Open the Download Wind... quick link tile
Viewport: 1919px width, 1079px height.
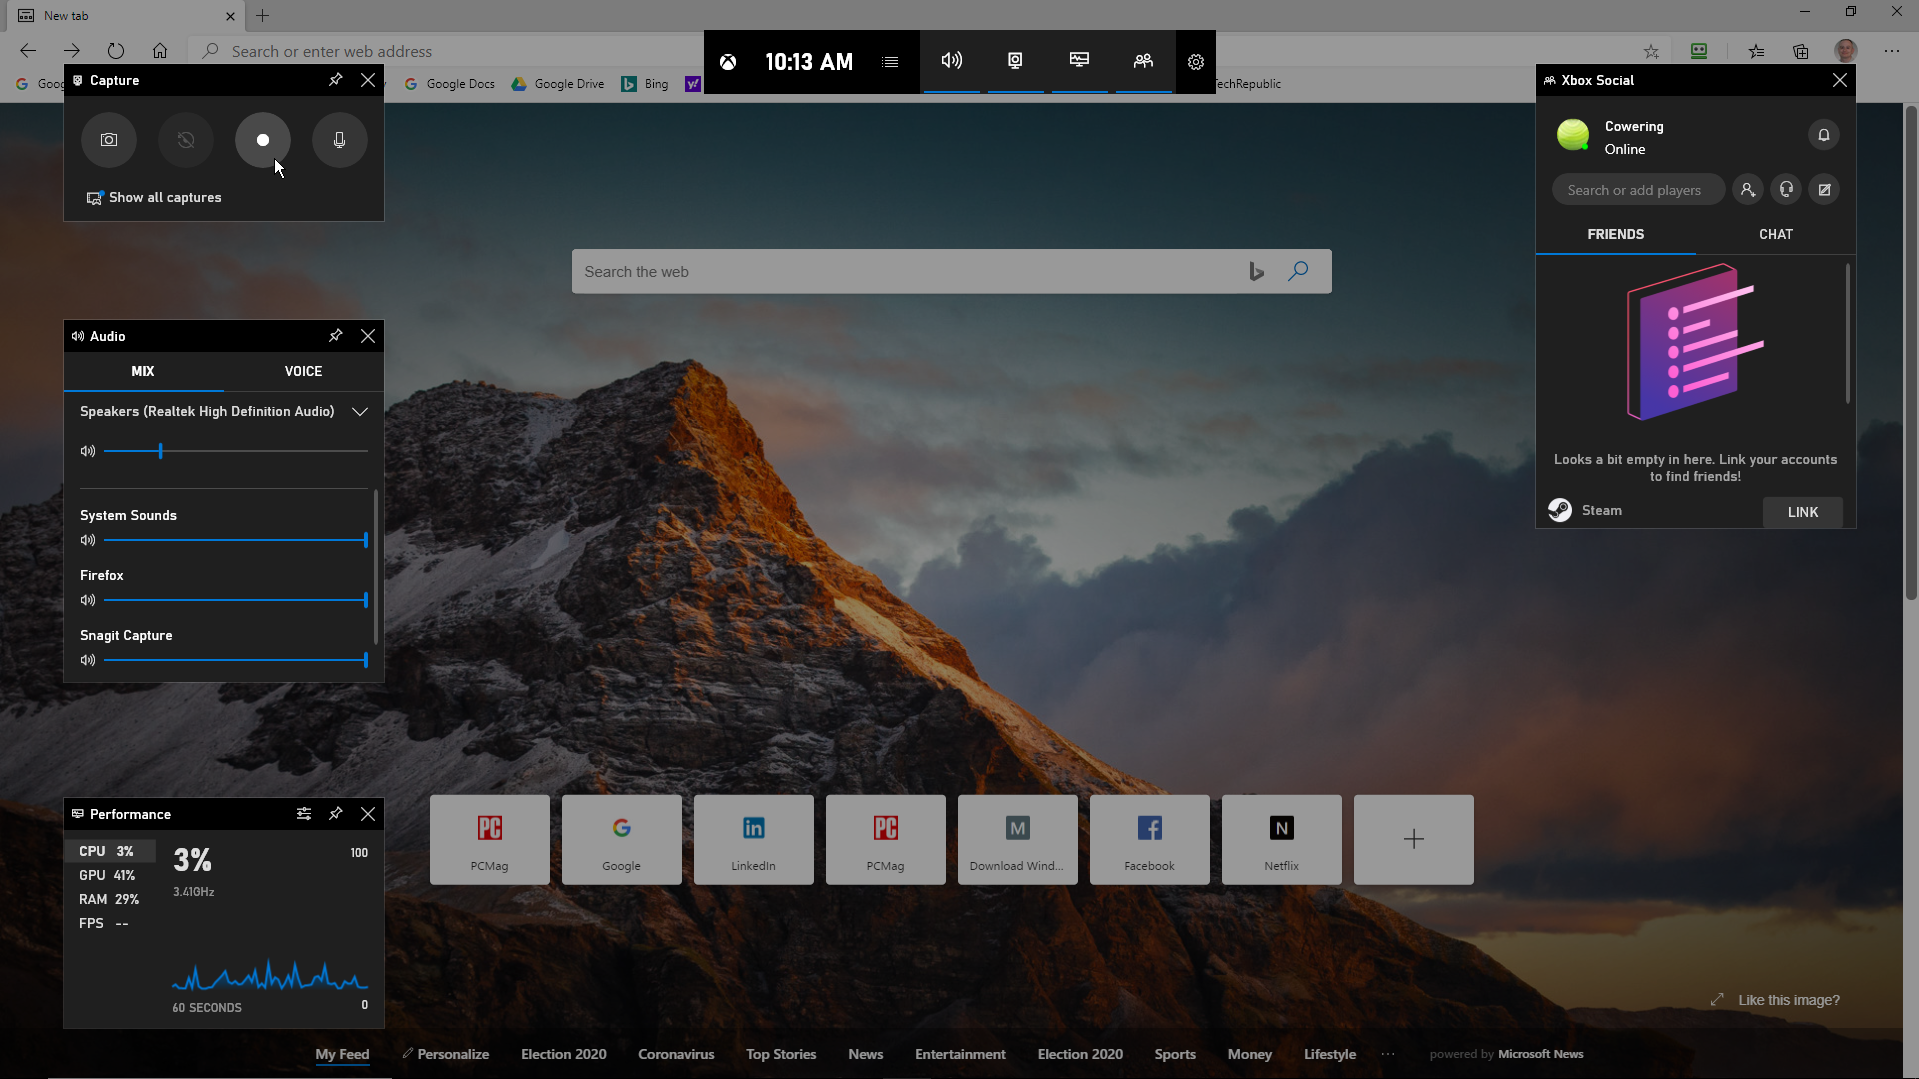[x=1017, y=840]
